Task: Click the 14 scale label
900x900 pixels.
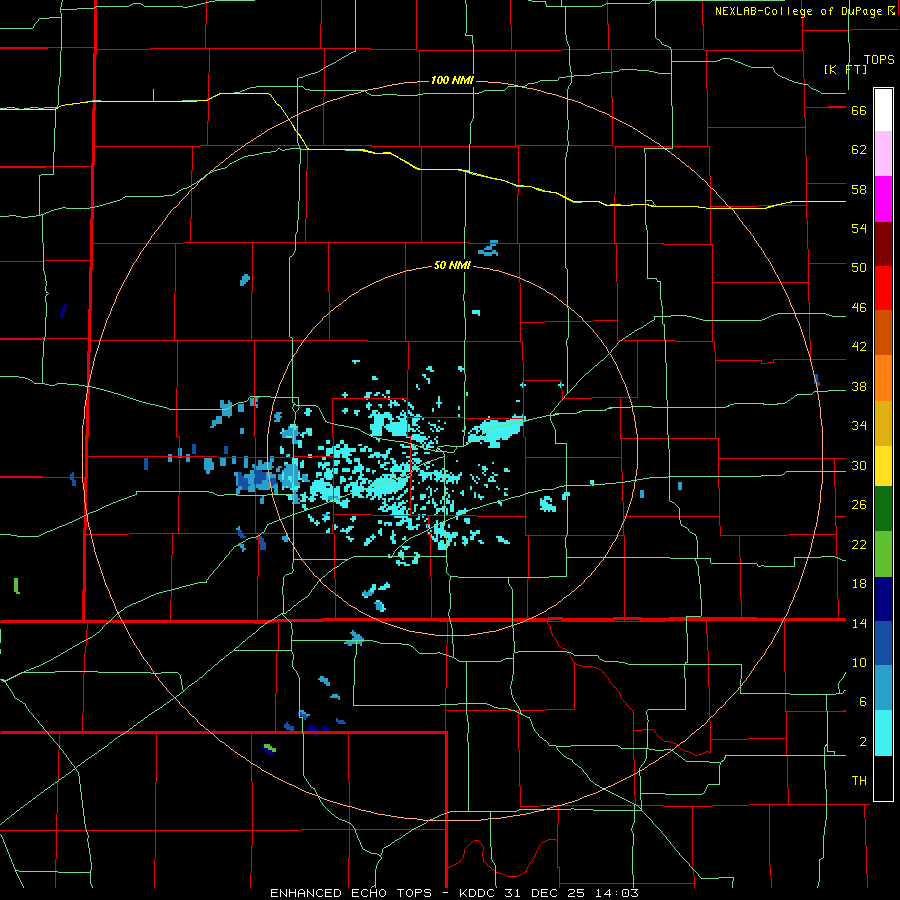Action: pos(859,623)
